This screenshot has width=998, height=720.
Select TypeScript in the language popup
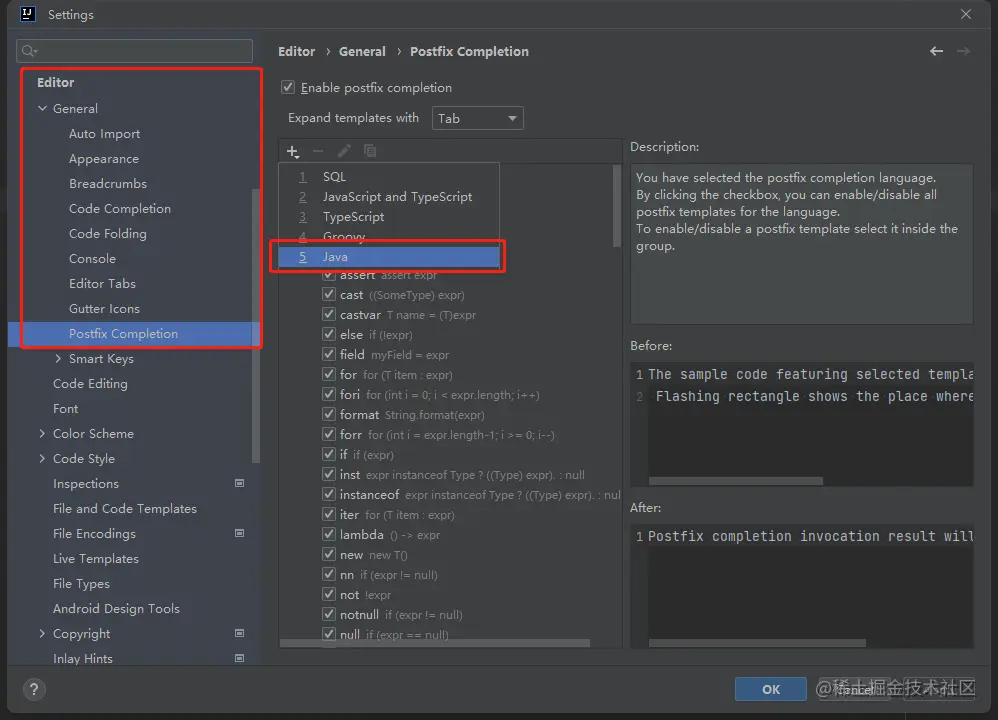tap(389, 216)
